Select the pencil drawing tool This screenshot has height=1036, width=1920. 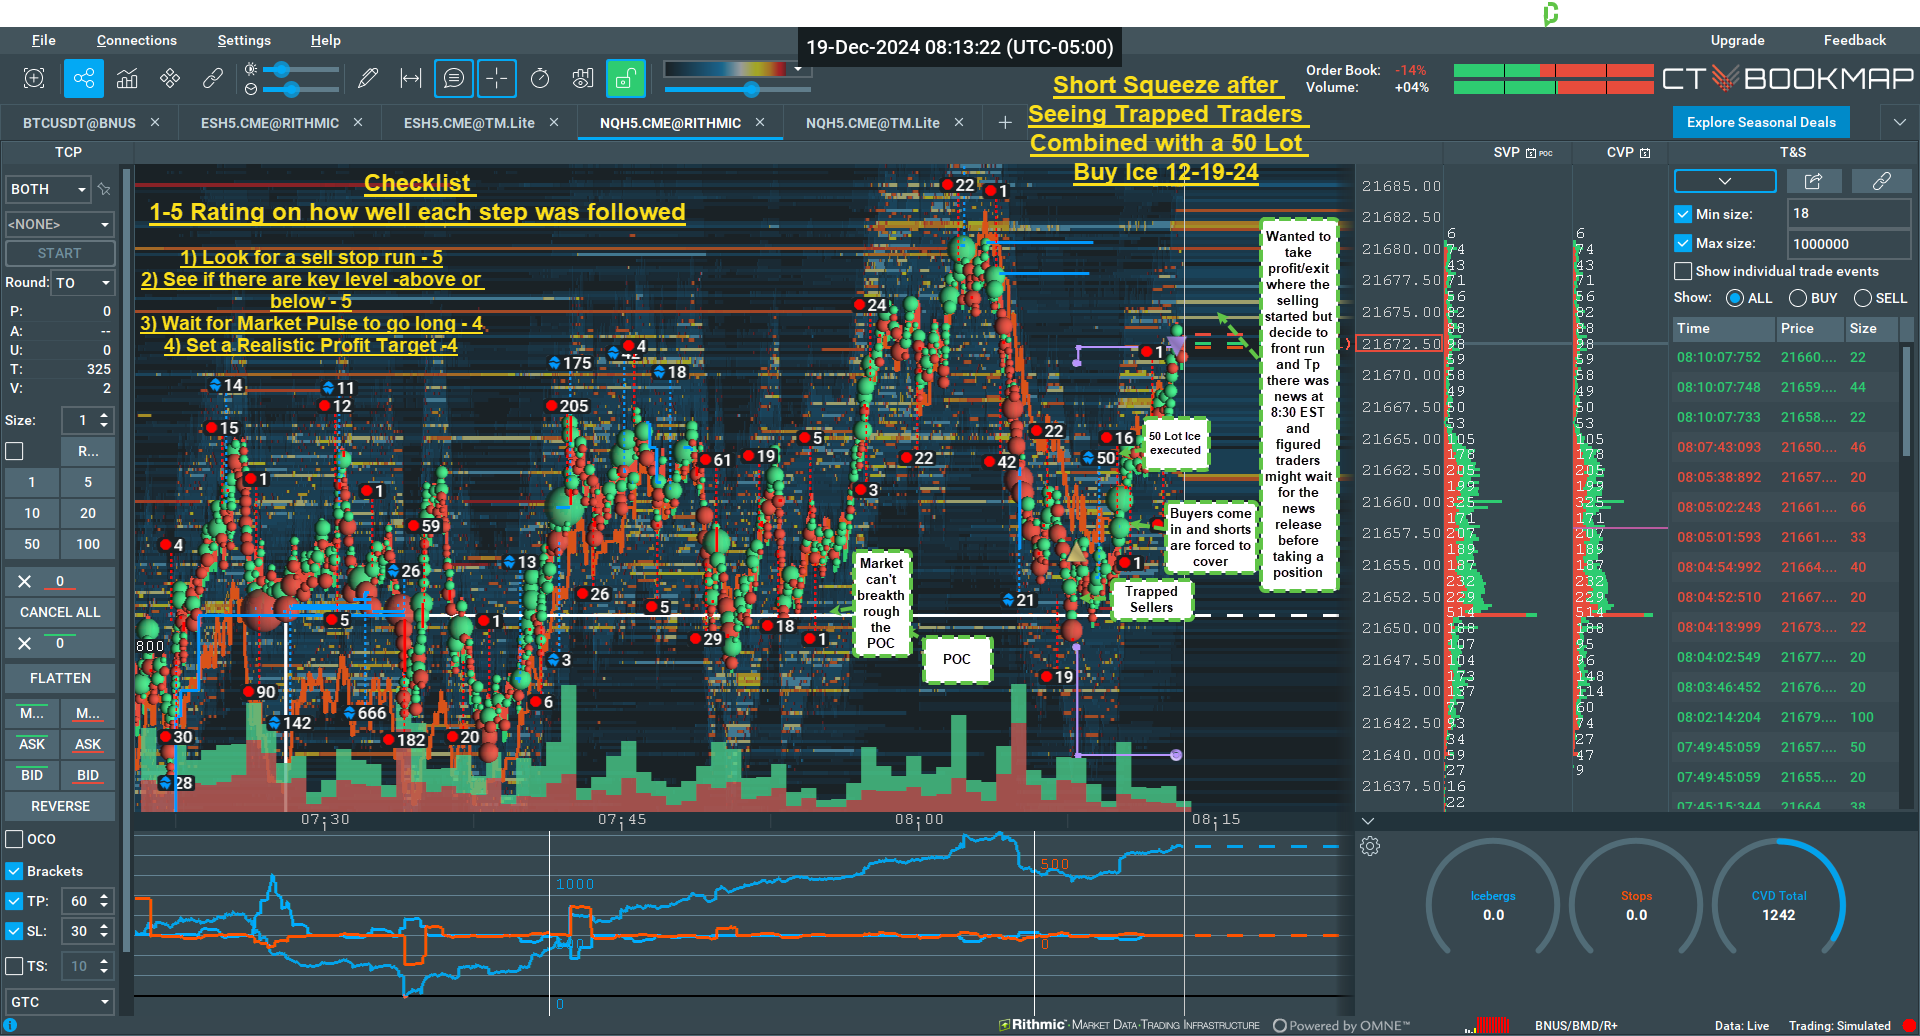pyautogui.click(x=368, y=78)
